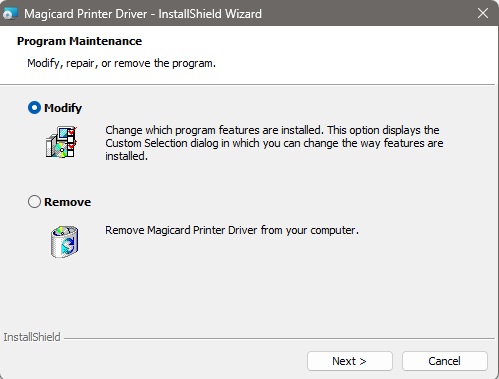499x379 pixels.
Task: Click the Cancel button
Action: [x=445, y=361]
